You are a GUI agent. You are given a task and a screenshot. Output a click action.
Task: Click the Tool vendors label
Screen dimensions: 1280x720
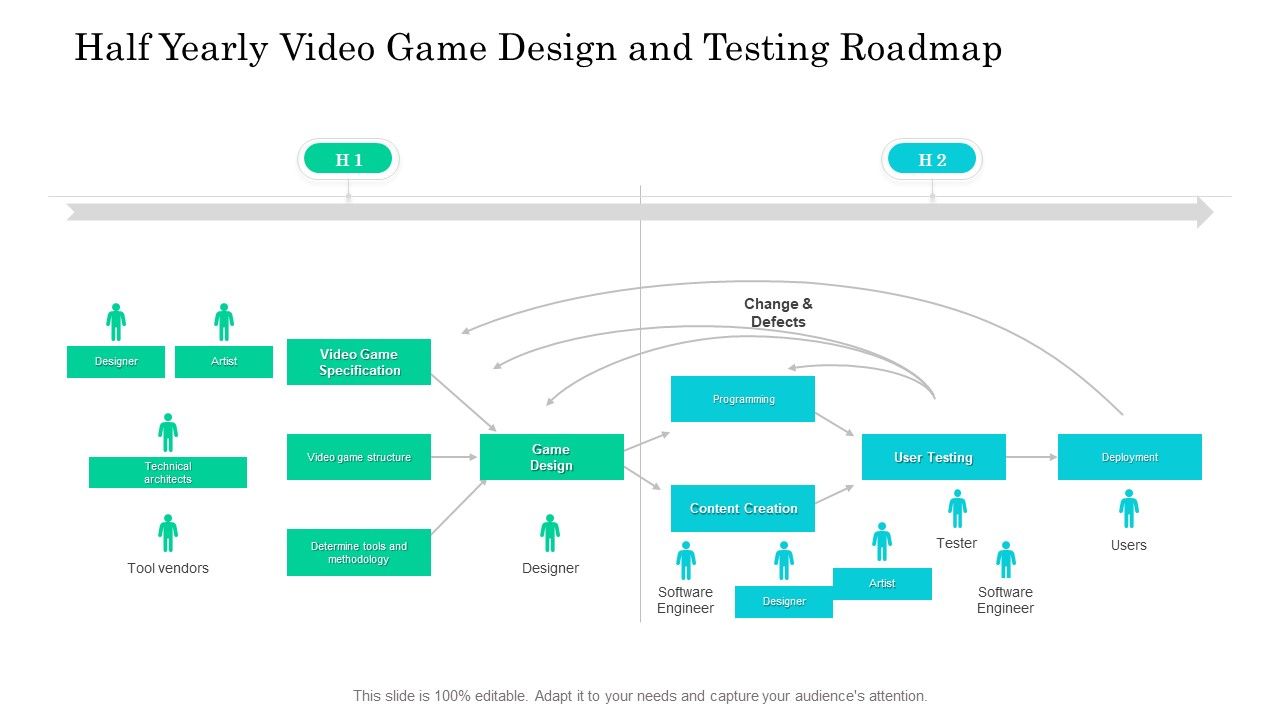coord(168,568)
